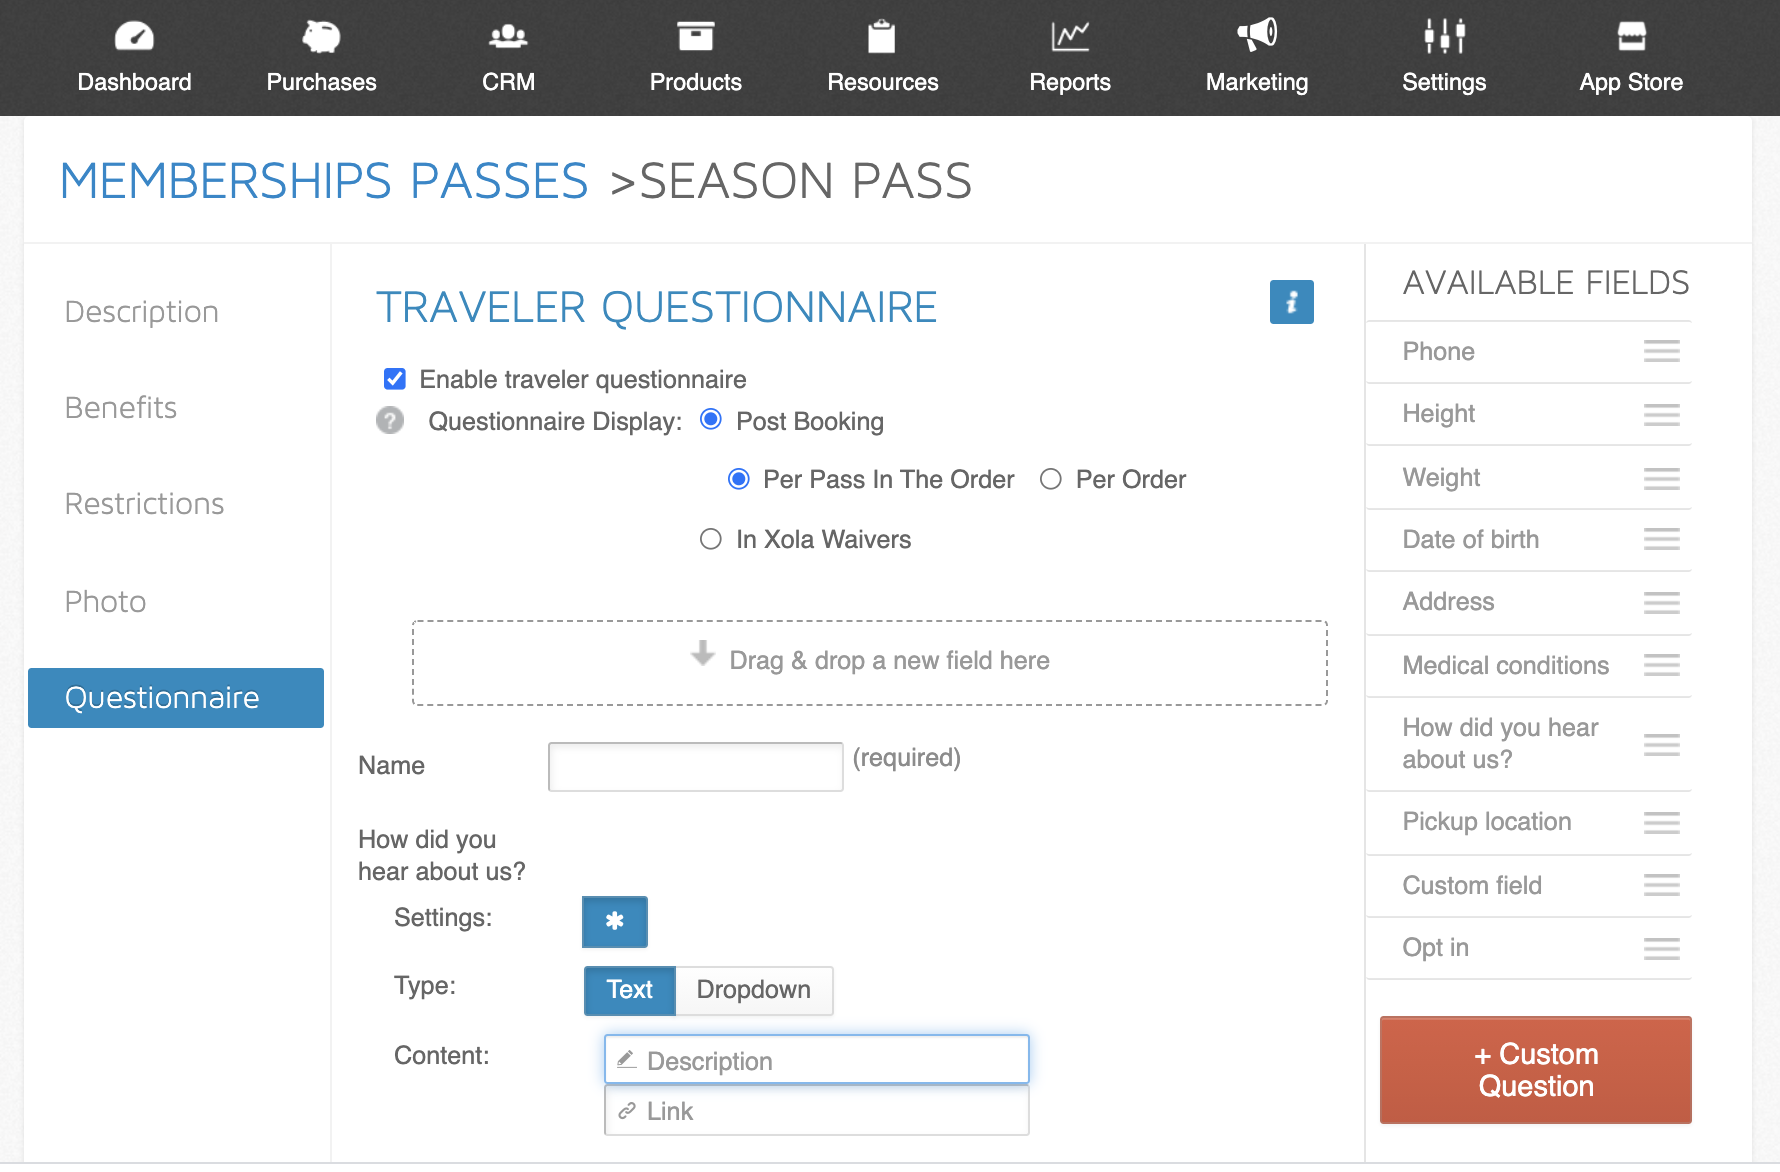Open Resources clipboard icon
Viewport: 1780px width, 1172px height.
[882, 36]
